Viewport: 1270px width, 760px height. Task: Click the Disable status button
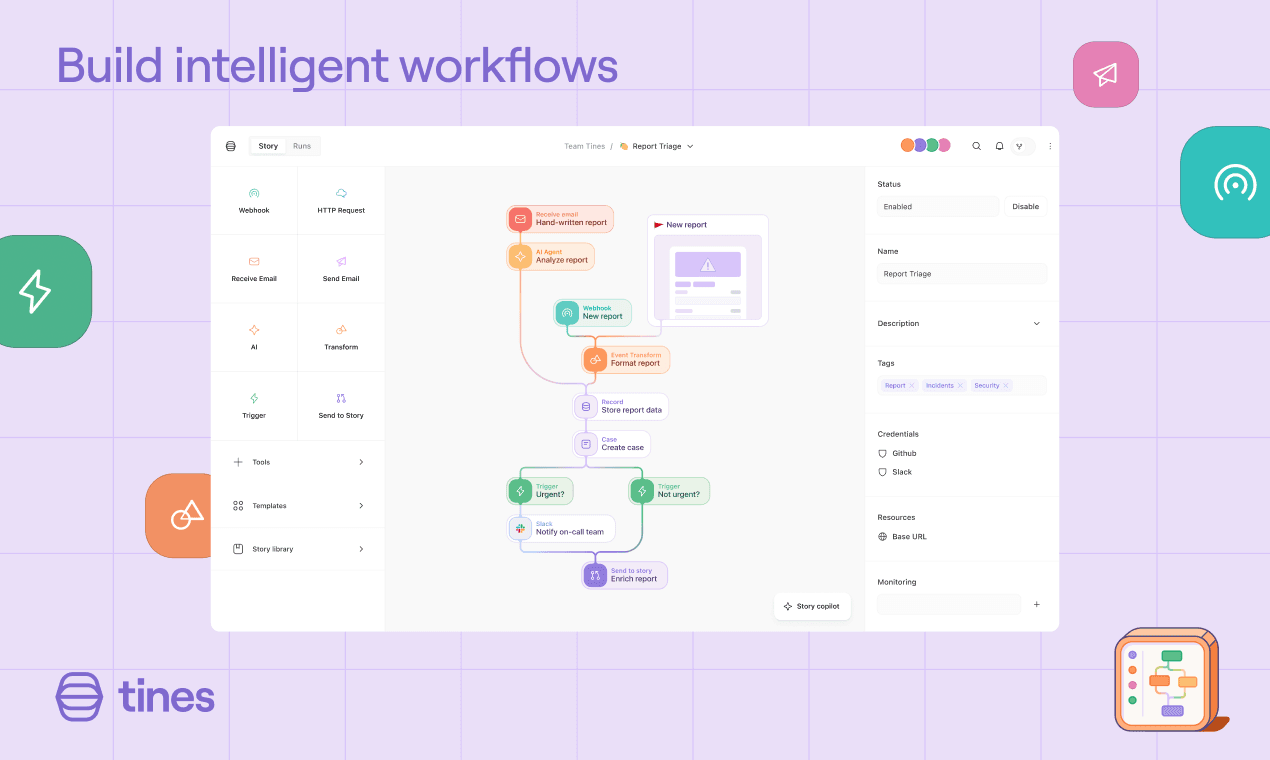coord(1025,207)
